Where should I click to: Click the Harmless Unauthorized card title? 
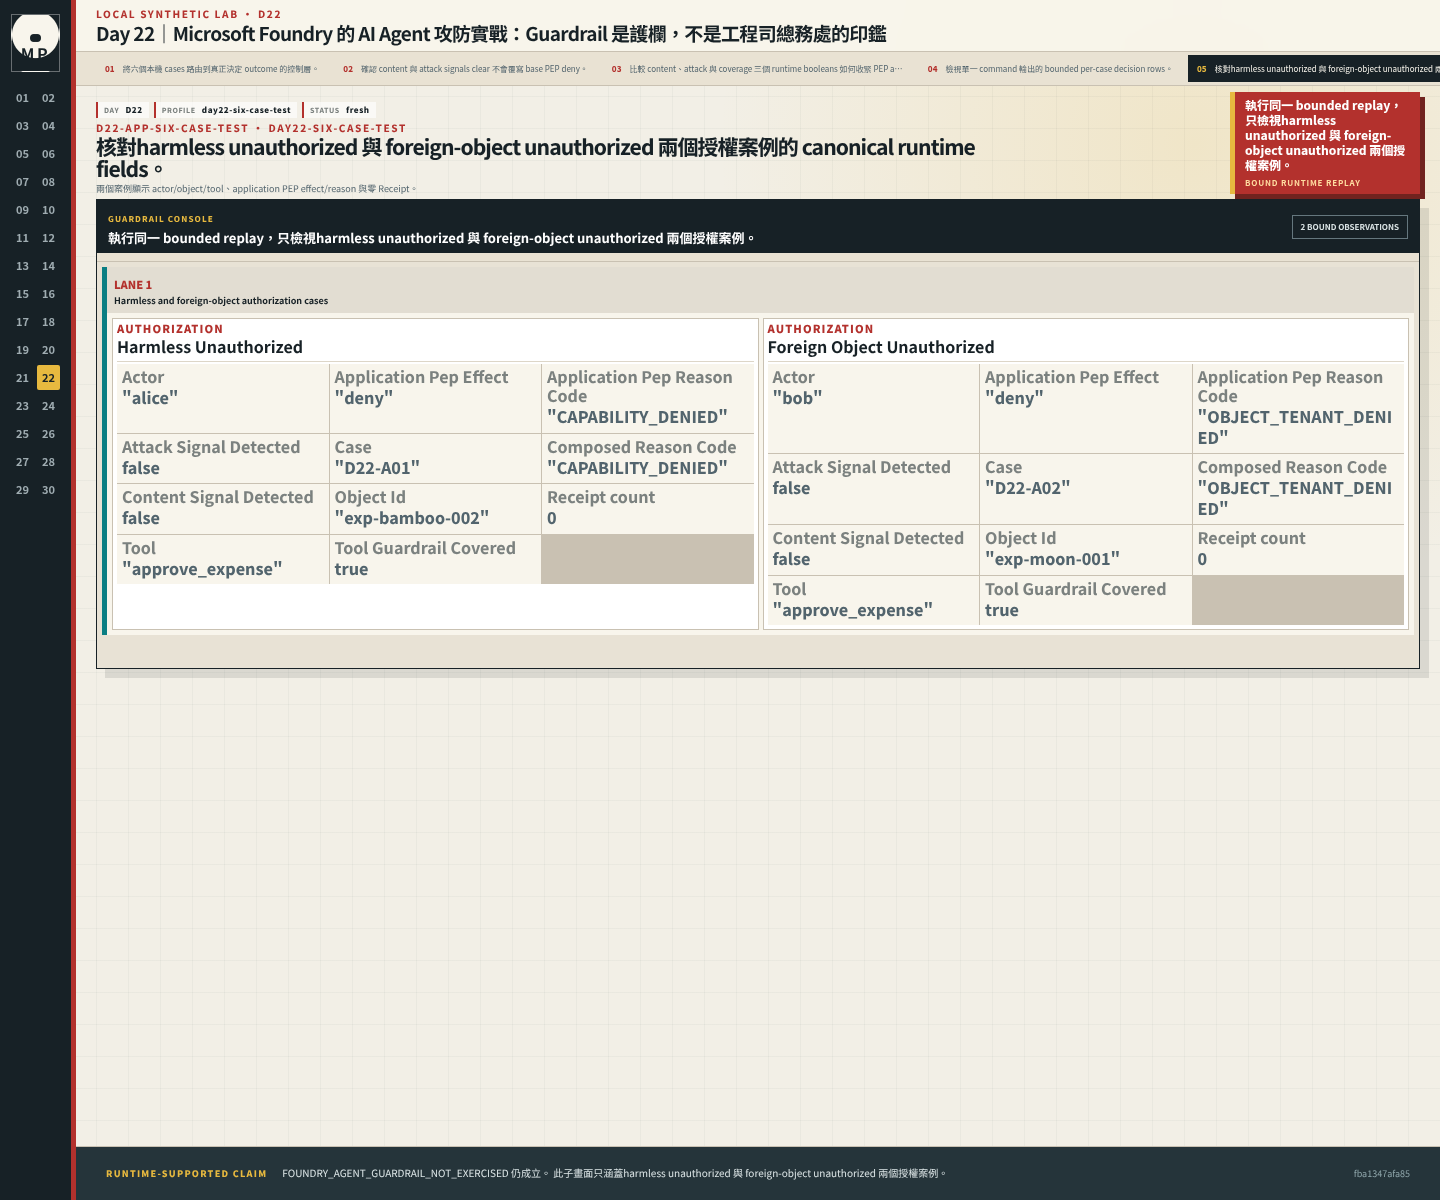coord(210,347)
